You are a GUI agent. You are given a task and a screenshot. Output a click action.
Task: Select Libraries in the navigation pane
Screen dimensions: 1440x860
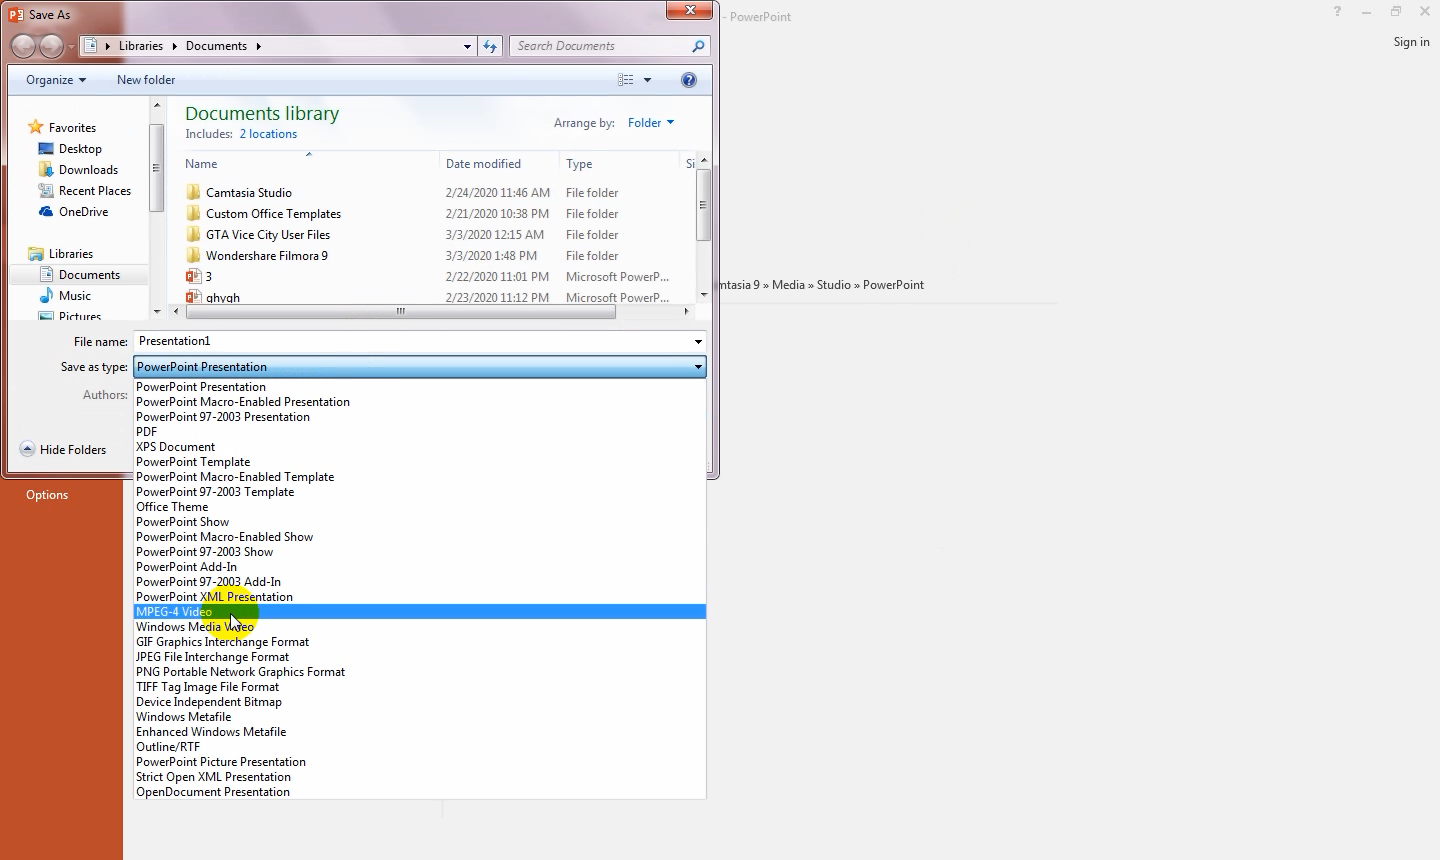[x=70, y=254]
